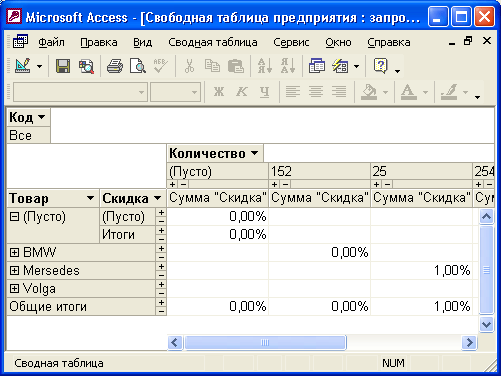Click the font color A icon
501x376 pixels.
pyautogui.click(x=409, y=92)
